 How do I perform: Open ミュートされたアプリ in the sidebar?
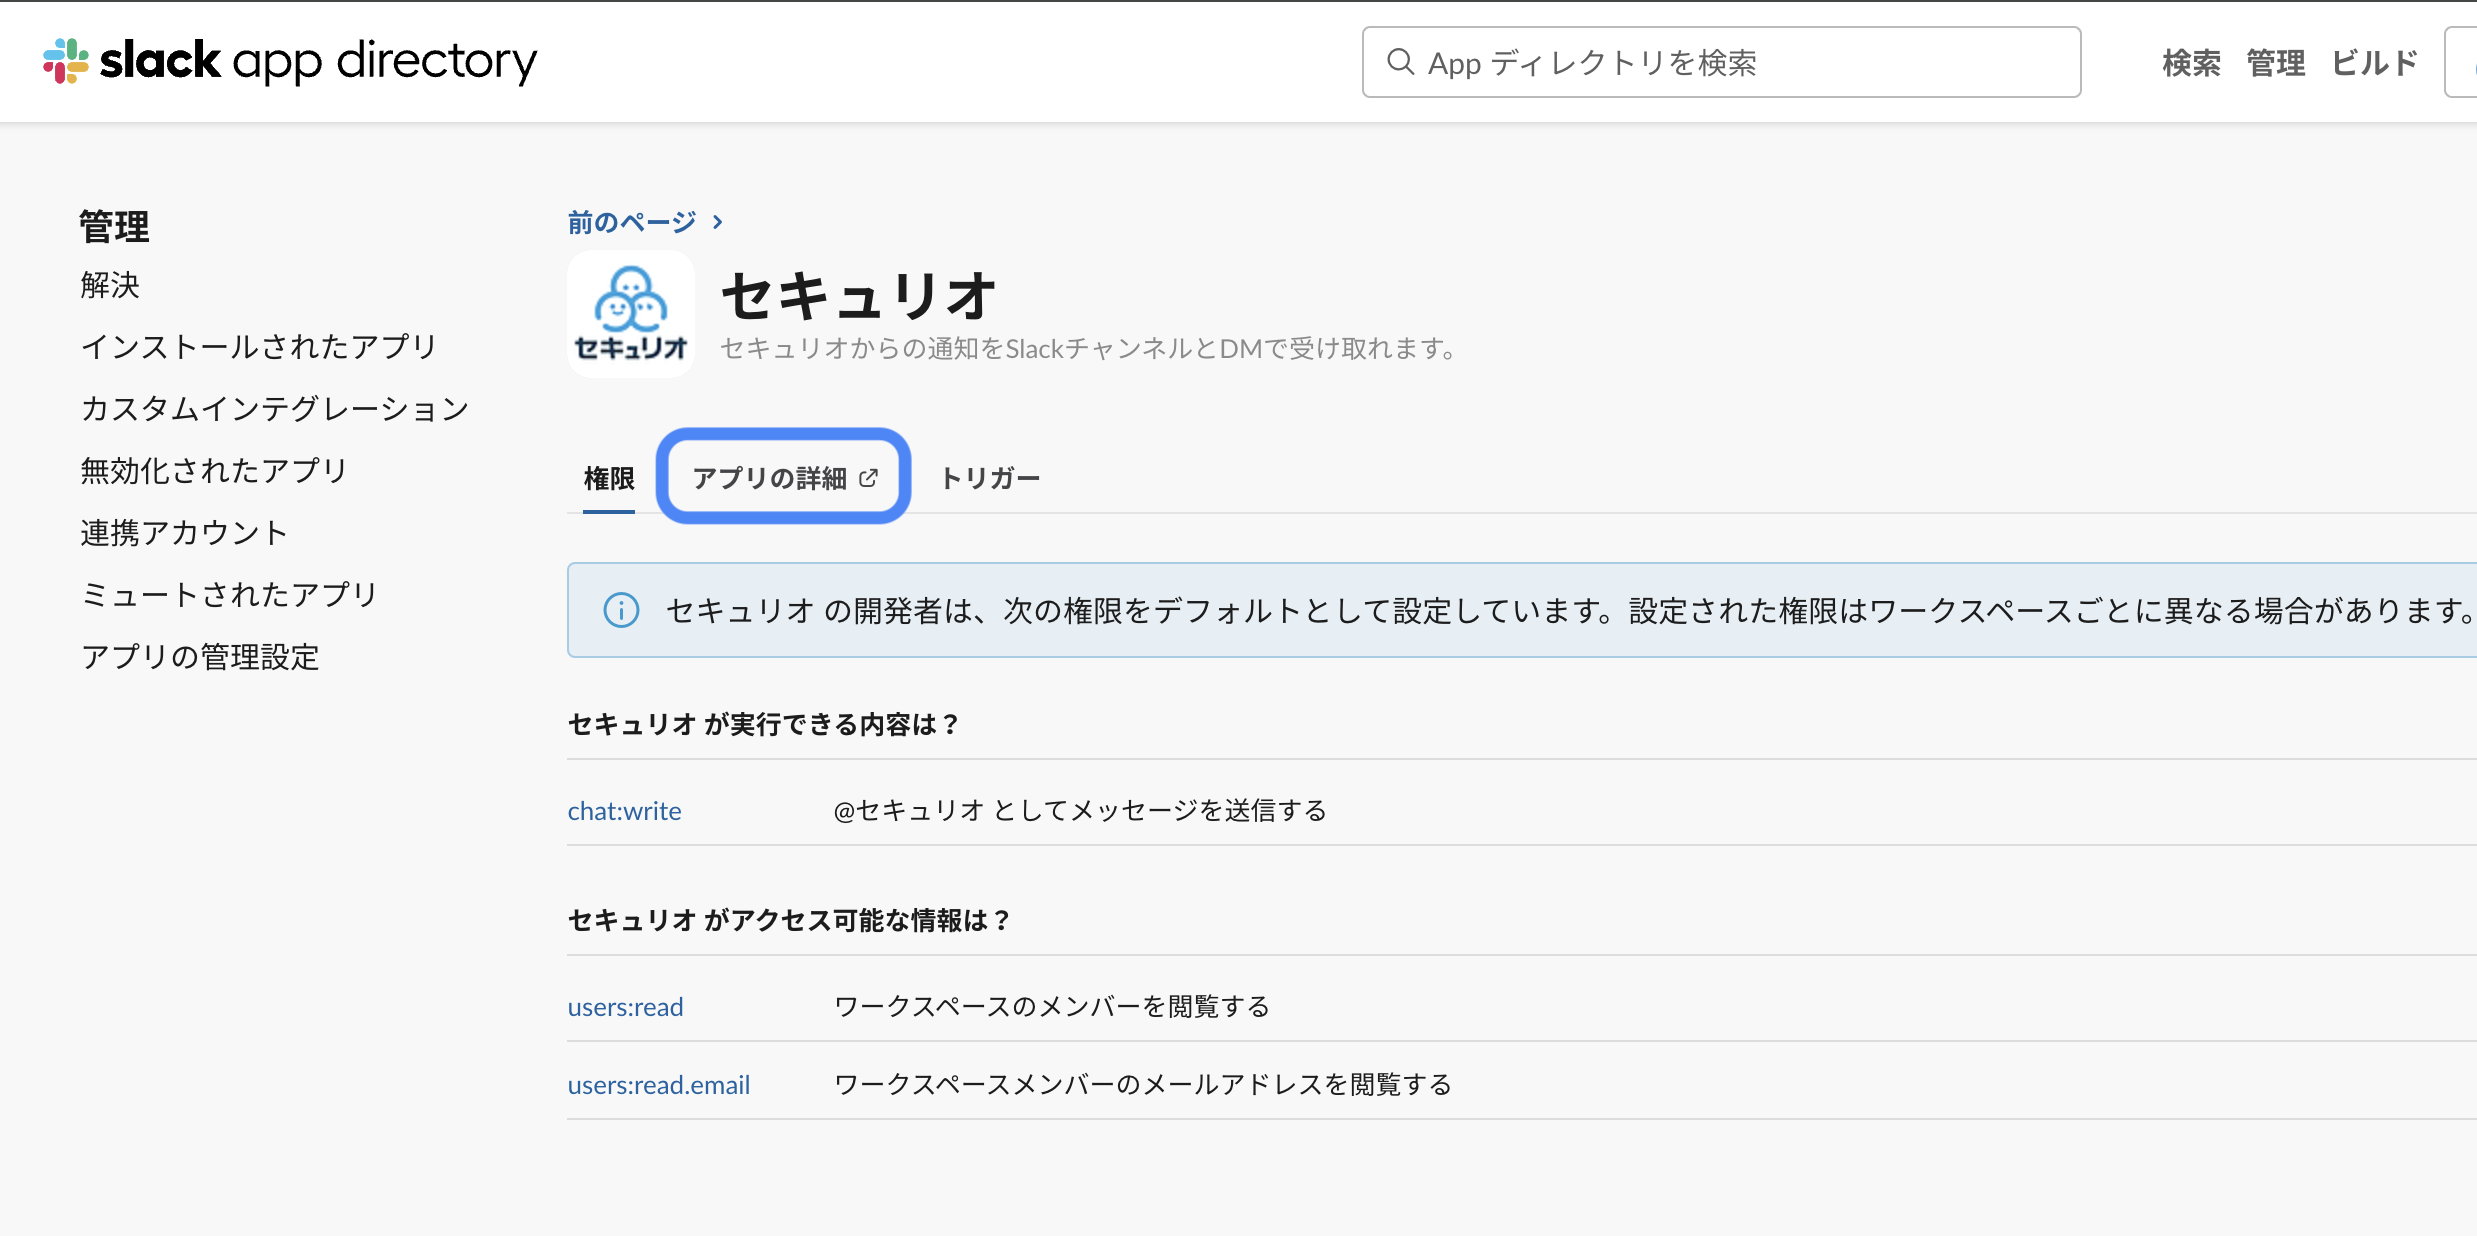point(230,595)
